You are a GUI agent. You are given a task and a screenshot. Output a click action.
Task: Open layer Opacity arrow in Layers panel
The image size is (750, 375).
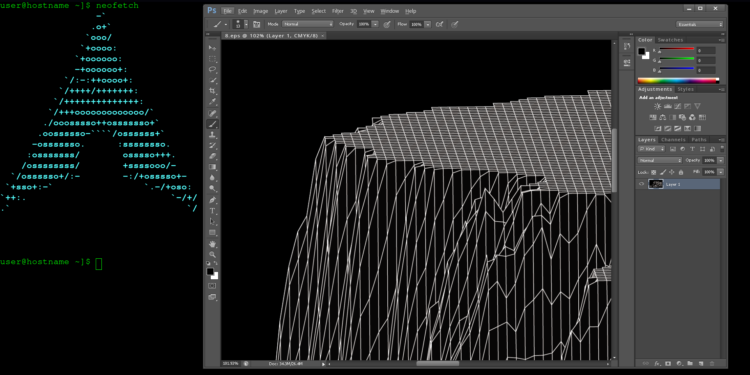point(720,160)
